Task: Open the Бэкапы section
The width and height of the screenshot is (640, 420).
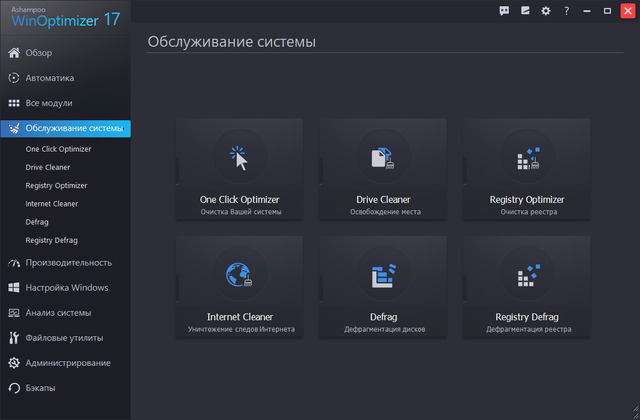Action: pyautogui.click(x=41, y=387)
